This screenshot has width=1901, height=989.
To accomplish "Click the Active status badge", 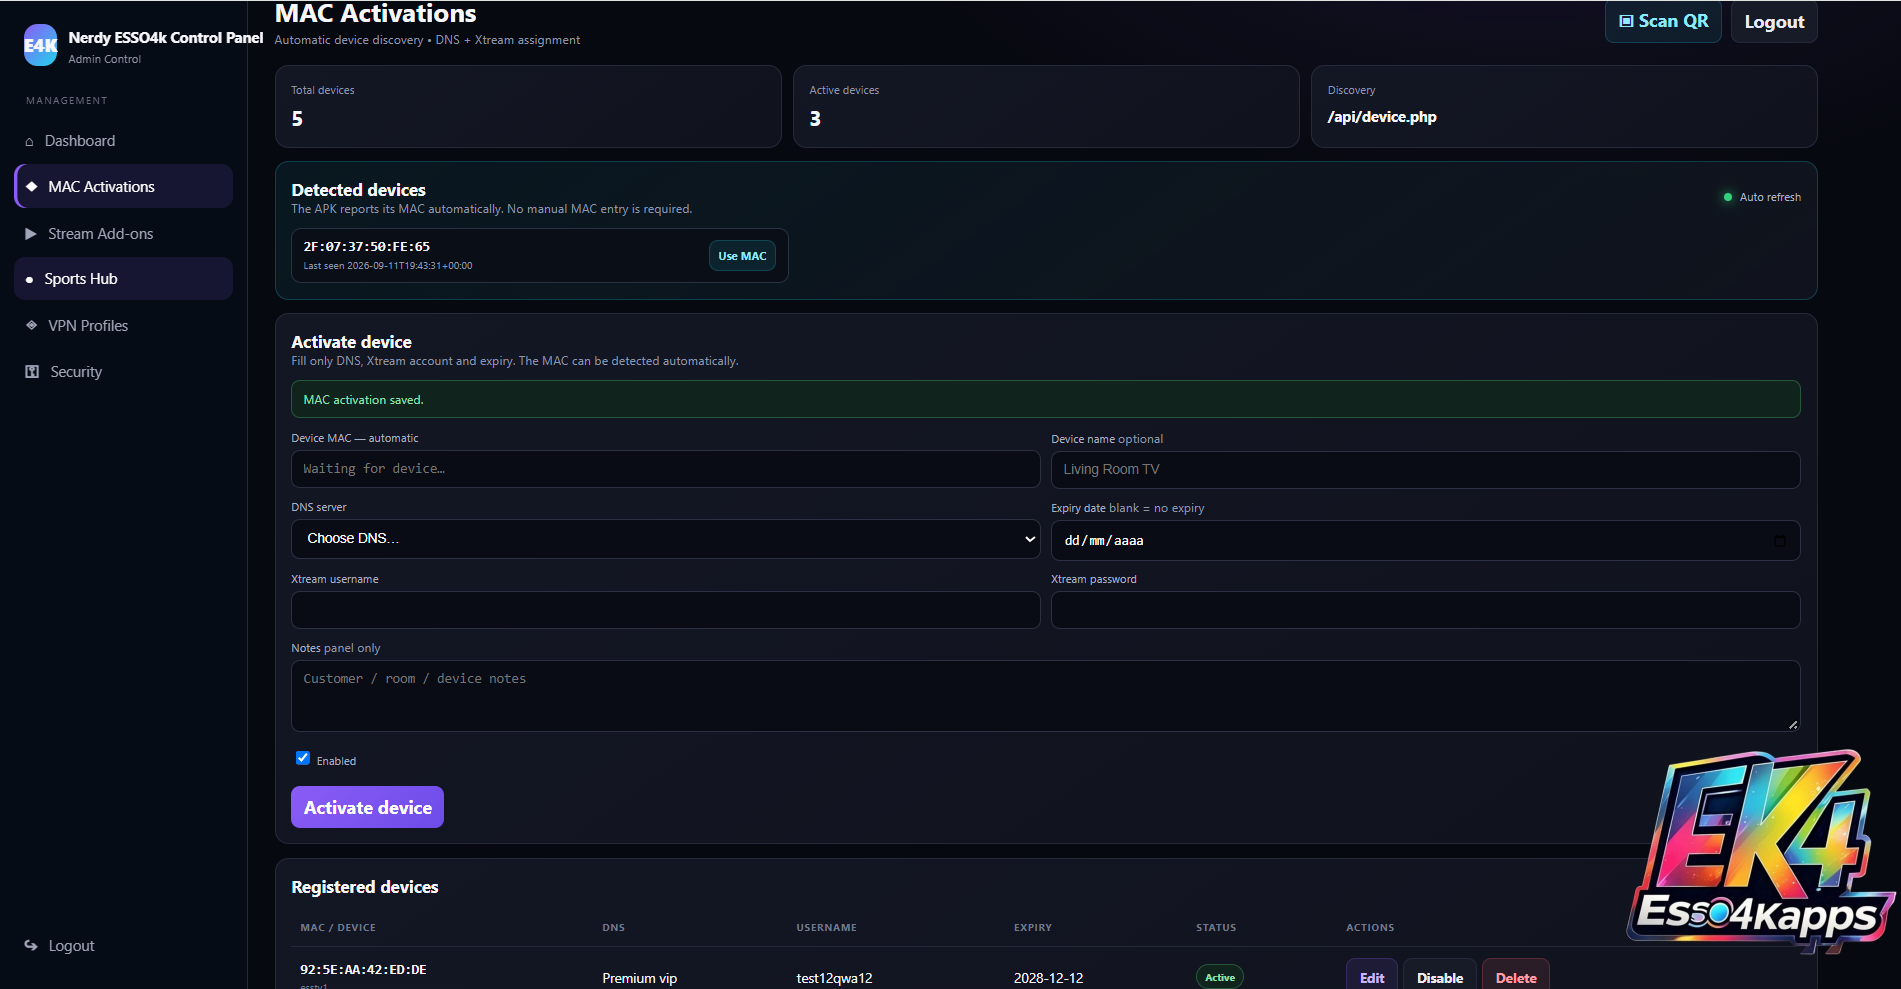I will 1219,977.
